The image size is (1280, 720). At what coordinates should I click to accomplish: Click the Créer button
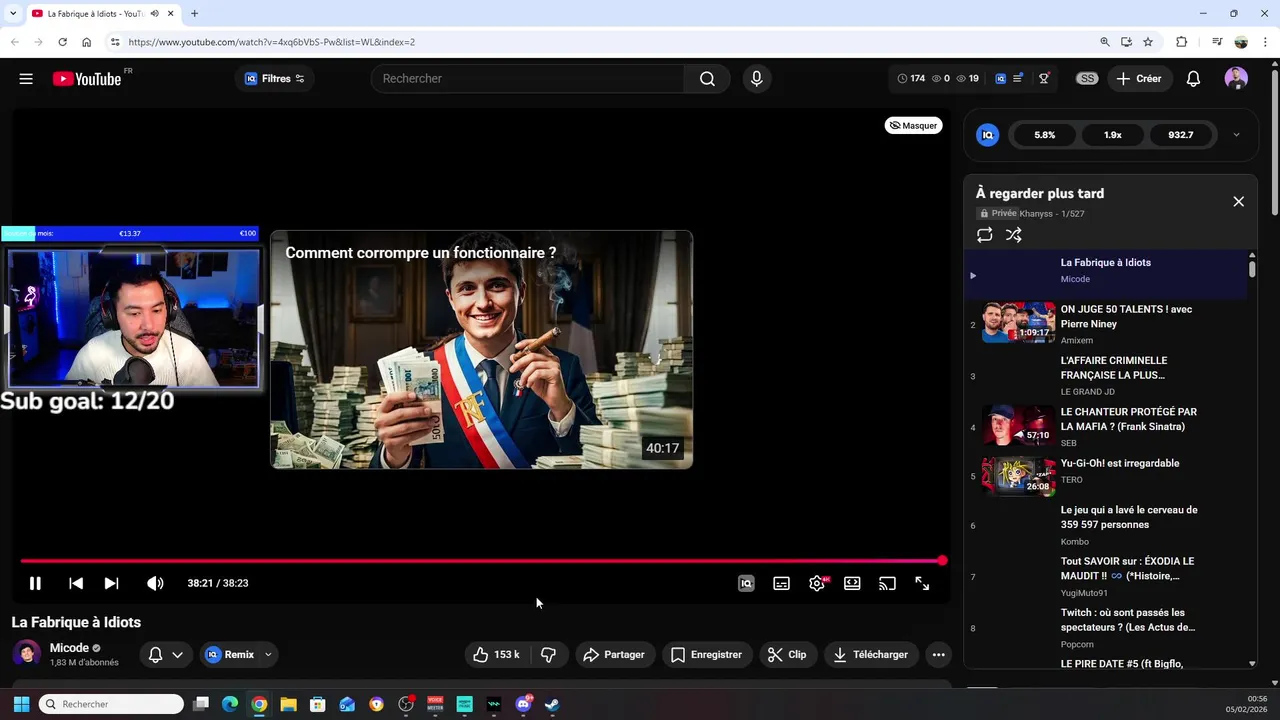coord(1139,79)
